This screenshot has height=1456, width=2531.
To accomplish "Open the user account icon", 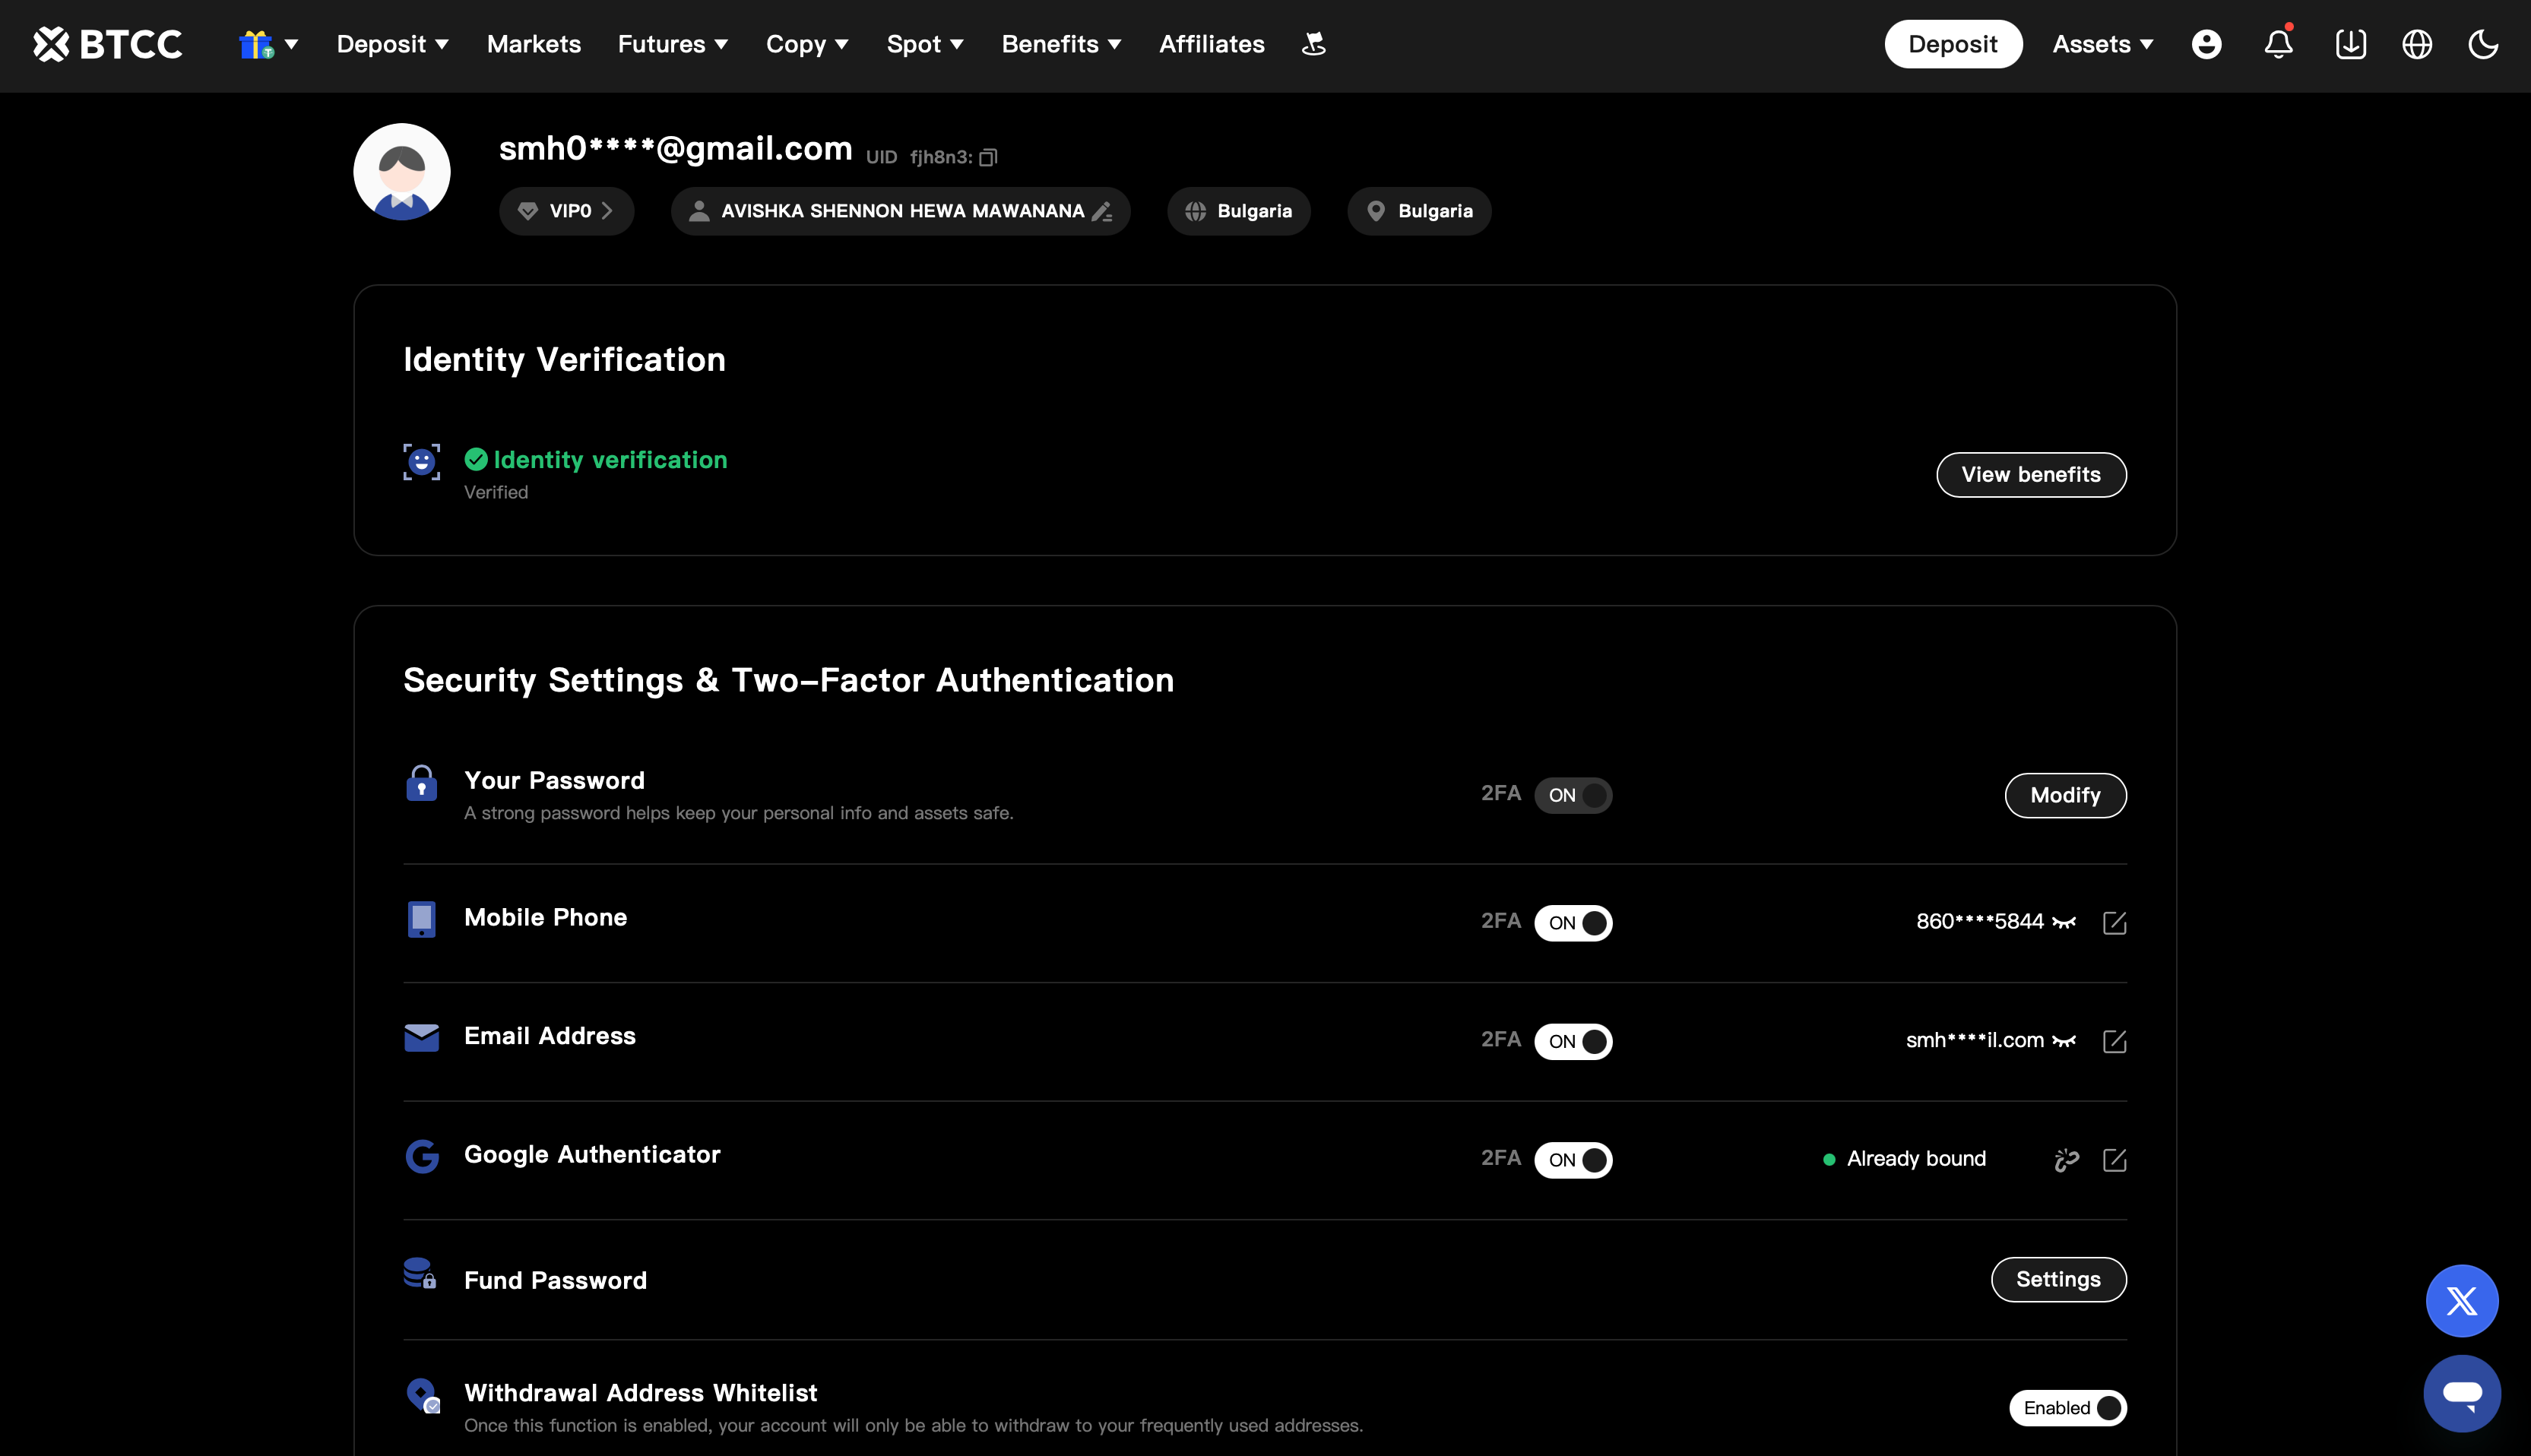I will pyautogui.click(x=2206, y=44).
